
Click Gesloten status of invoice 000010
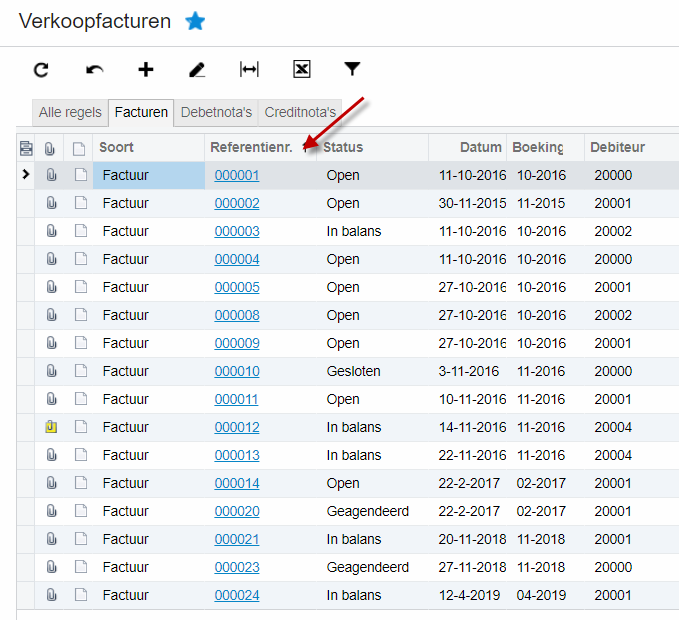click(353, 371)
